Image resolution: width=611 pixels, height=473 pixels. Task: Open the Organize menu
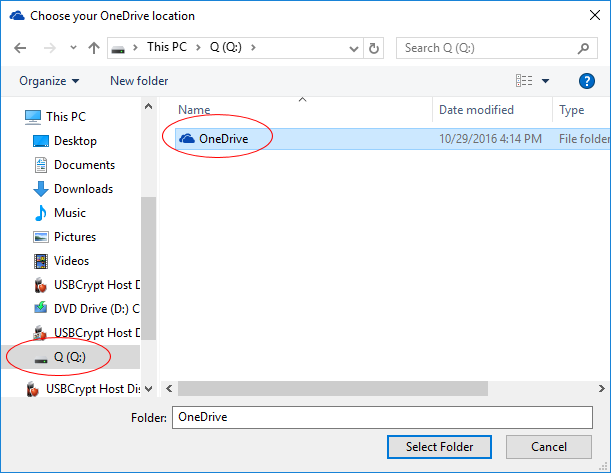point(49,81)
